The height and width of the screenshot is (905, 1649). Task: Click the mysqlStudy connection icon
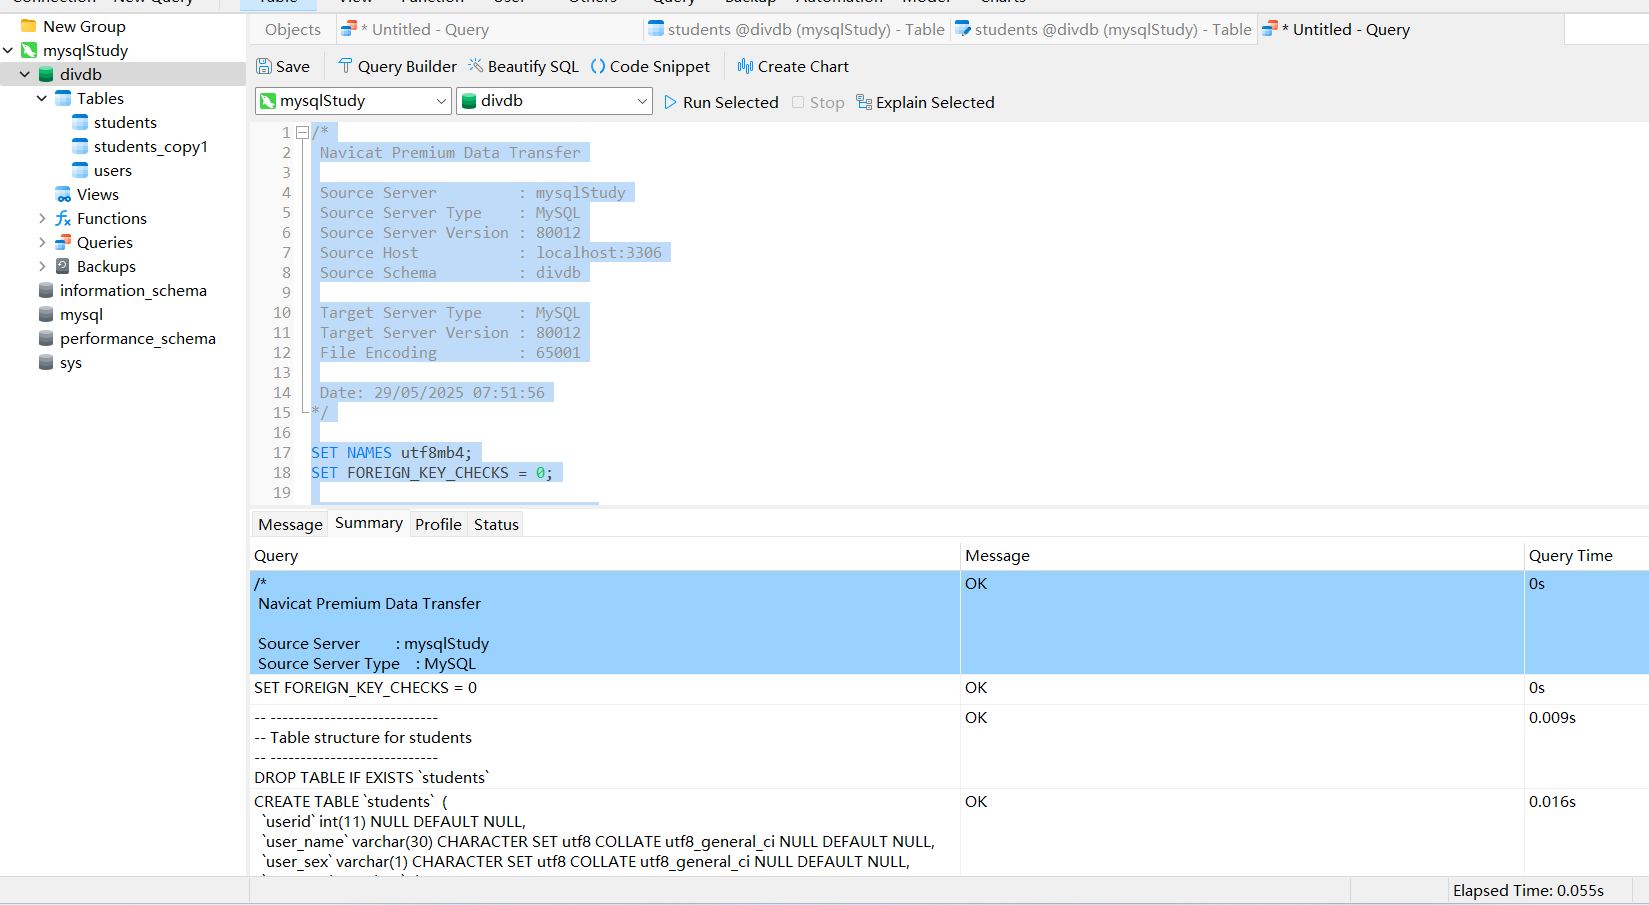point(29,50)
